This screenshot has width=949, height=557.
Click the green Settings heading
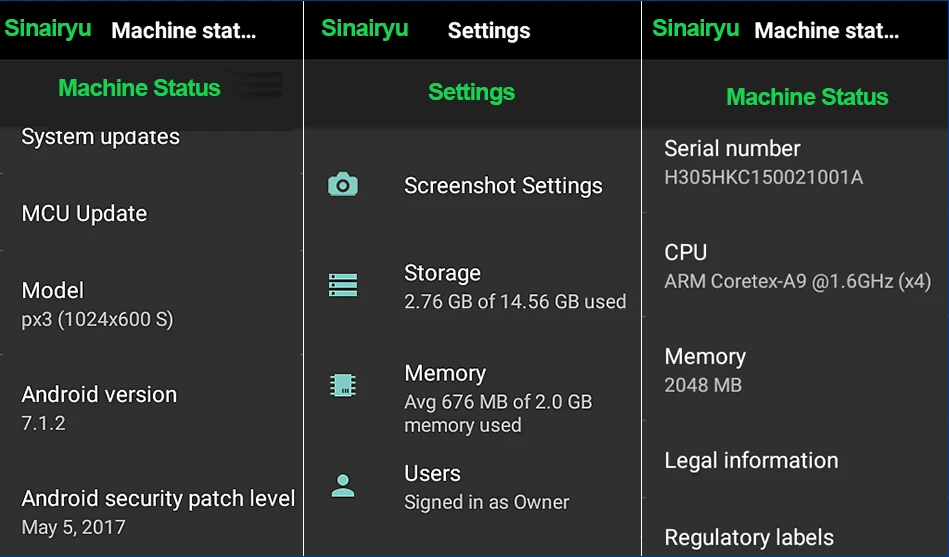(x=471, y=92)
